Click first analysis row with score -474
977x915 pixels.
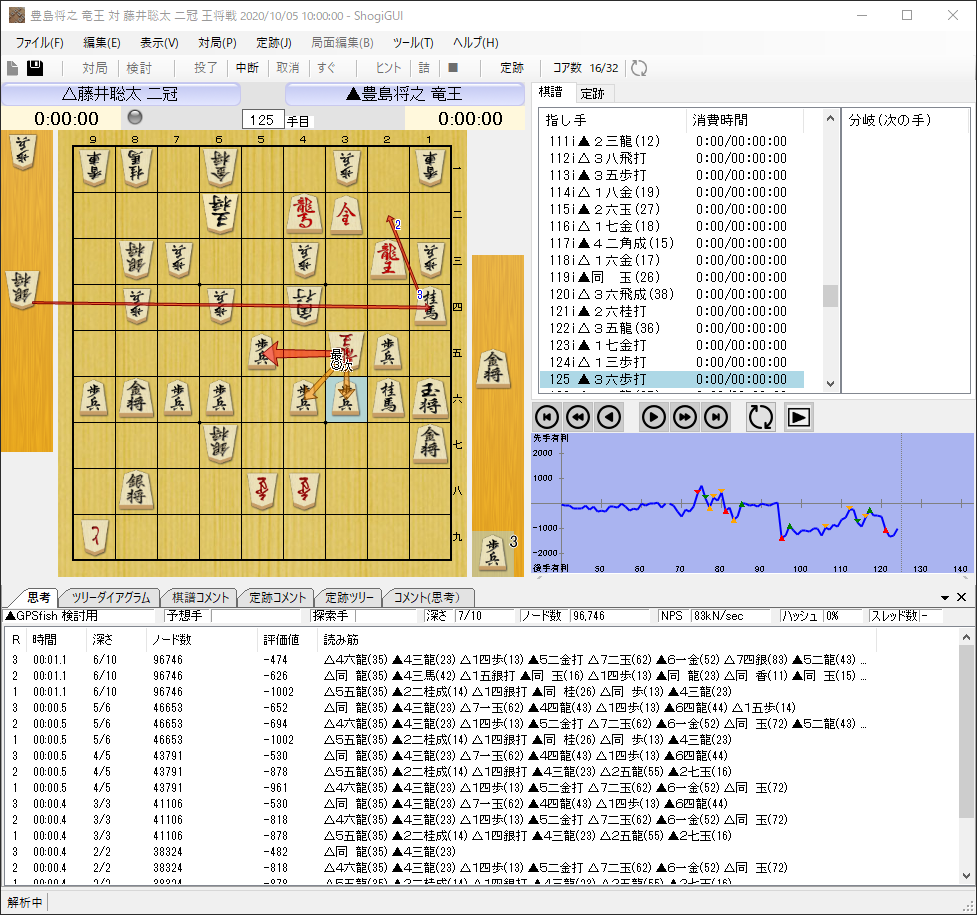[436, 659]
